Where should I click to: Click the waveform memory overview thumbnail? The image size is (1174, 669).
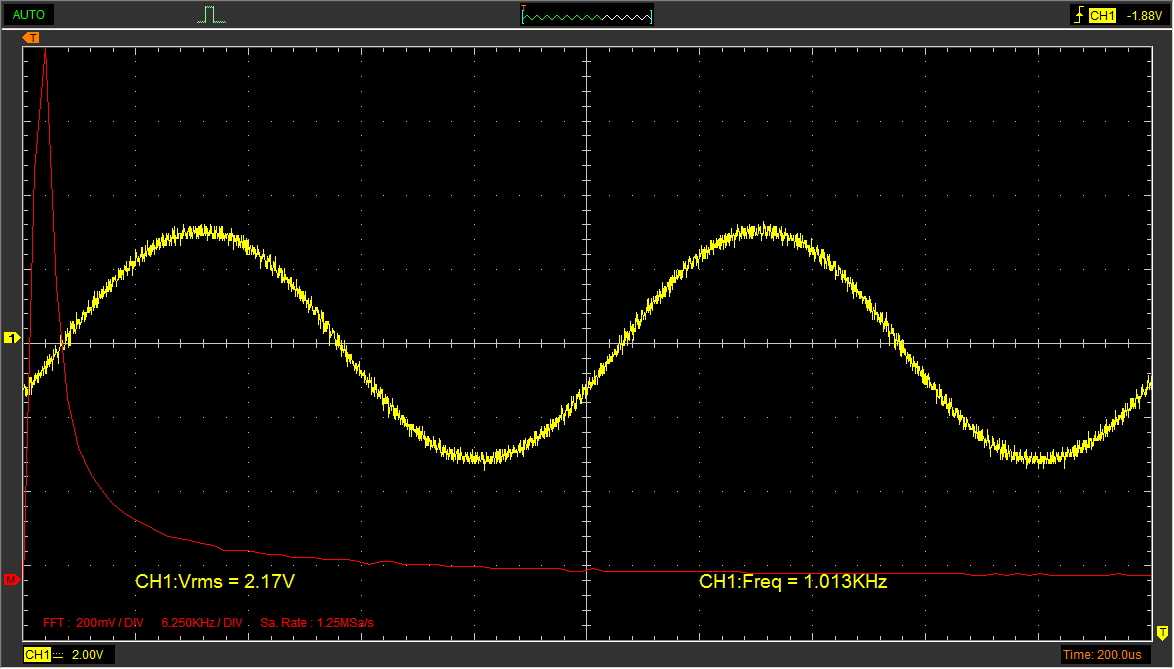click(587, 15)
